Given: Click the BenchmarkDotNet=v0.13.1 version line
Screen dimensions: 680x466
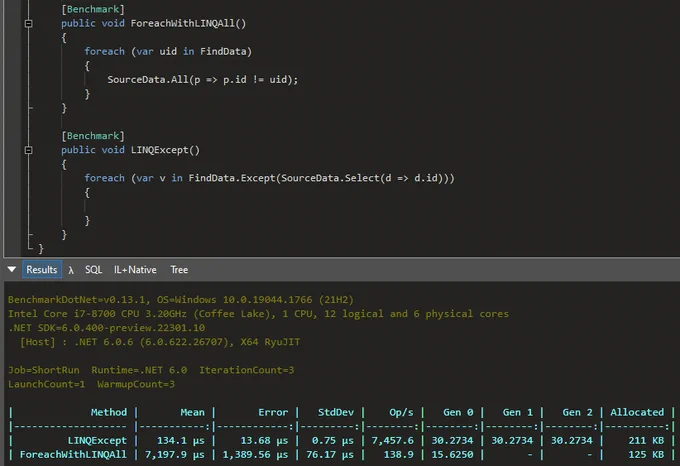Looking at the screenshot, I should 180,300.
